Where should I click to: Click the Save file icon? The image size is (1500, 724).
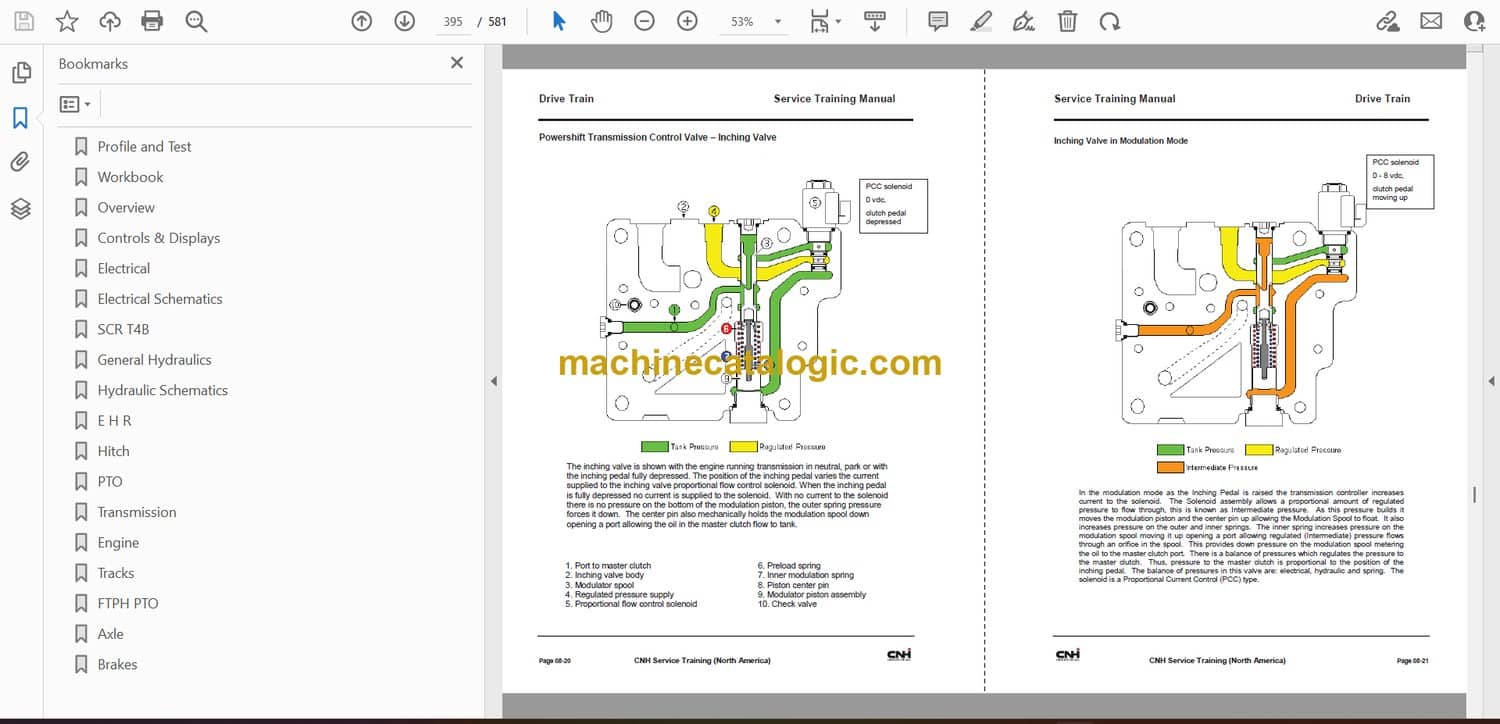coord(23,21)
